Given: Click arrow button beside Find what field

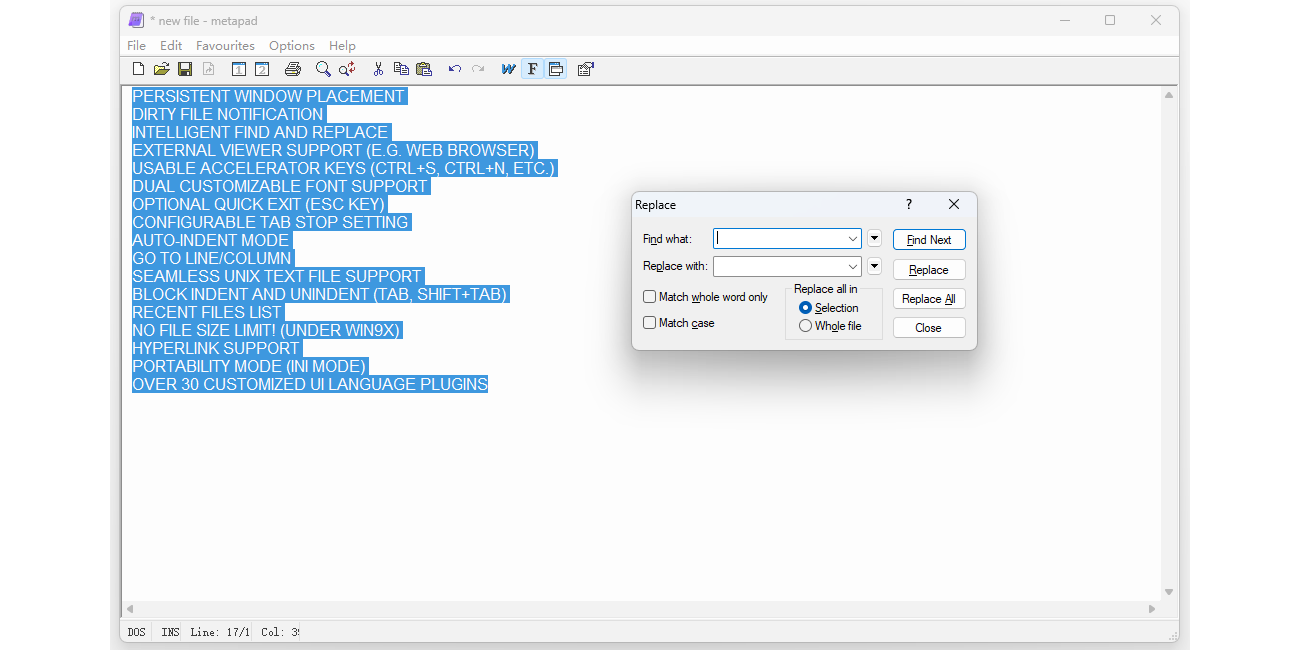Looking at the screenshot, I should click(874, 239).
